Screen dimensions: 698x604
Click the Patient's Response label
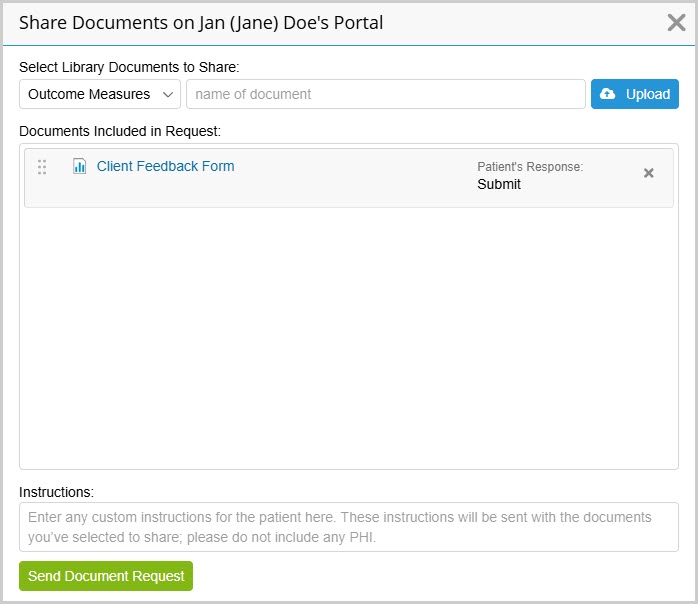point(530,166)
